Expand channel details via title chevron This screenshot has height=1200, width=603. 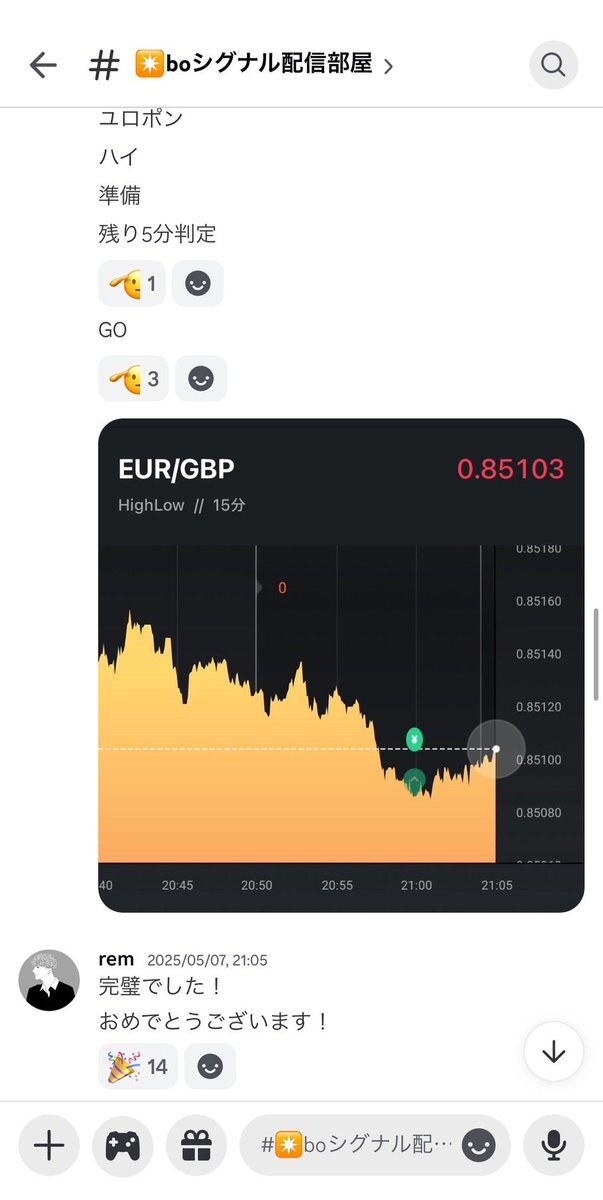(x=388, y=67)
